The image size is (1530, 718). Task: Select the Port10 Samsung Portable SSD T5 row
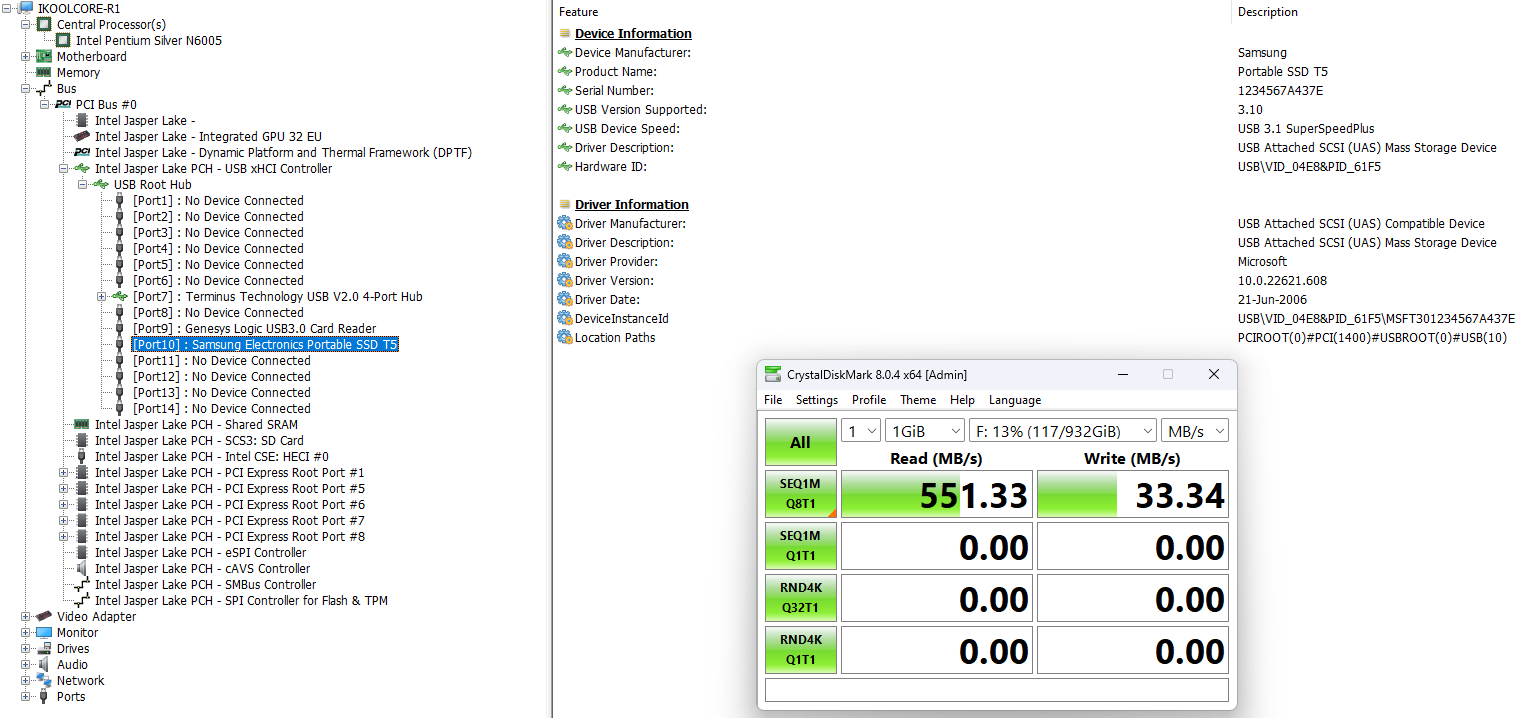point(265,344)
